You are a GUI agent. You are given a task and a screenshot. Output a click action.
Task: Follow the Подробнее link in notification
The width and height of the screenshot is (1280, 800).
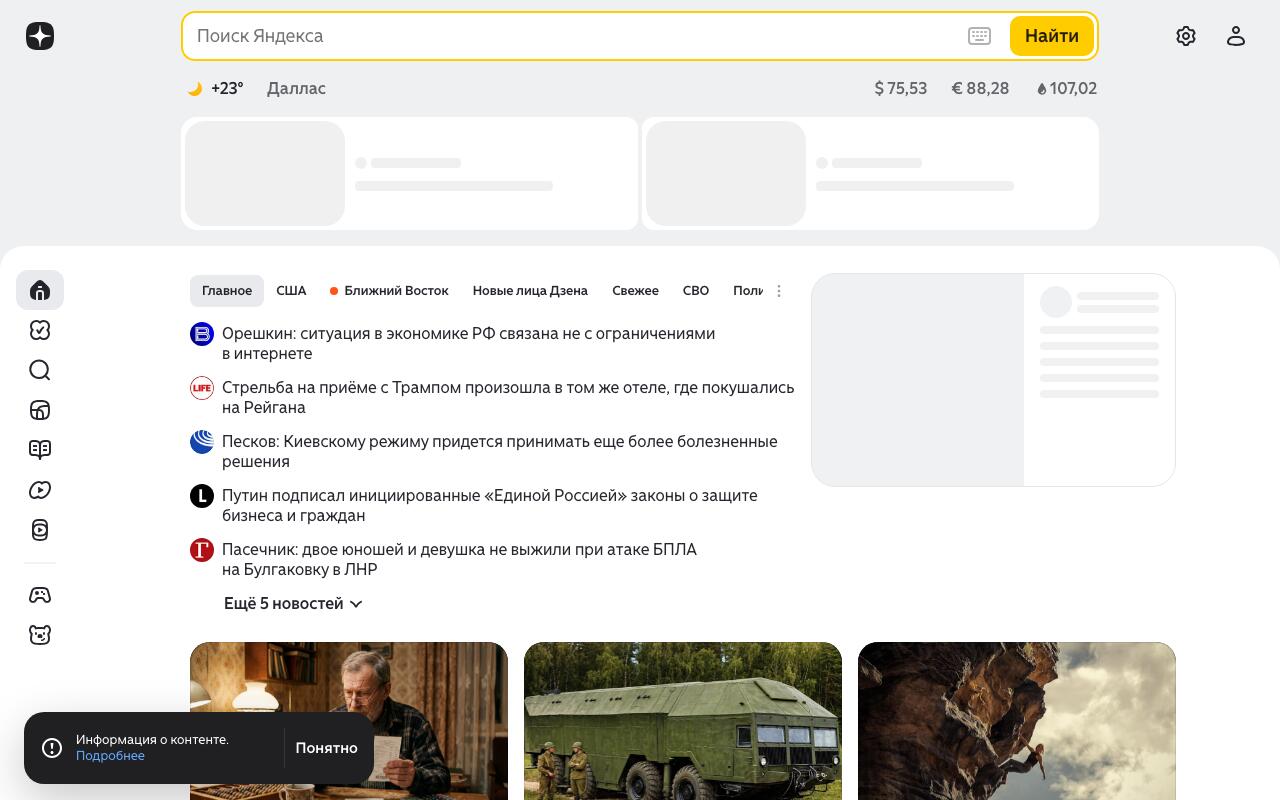pos(110,756)
